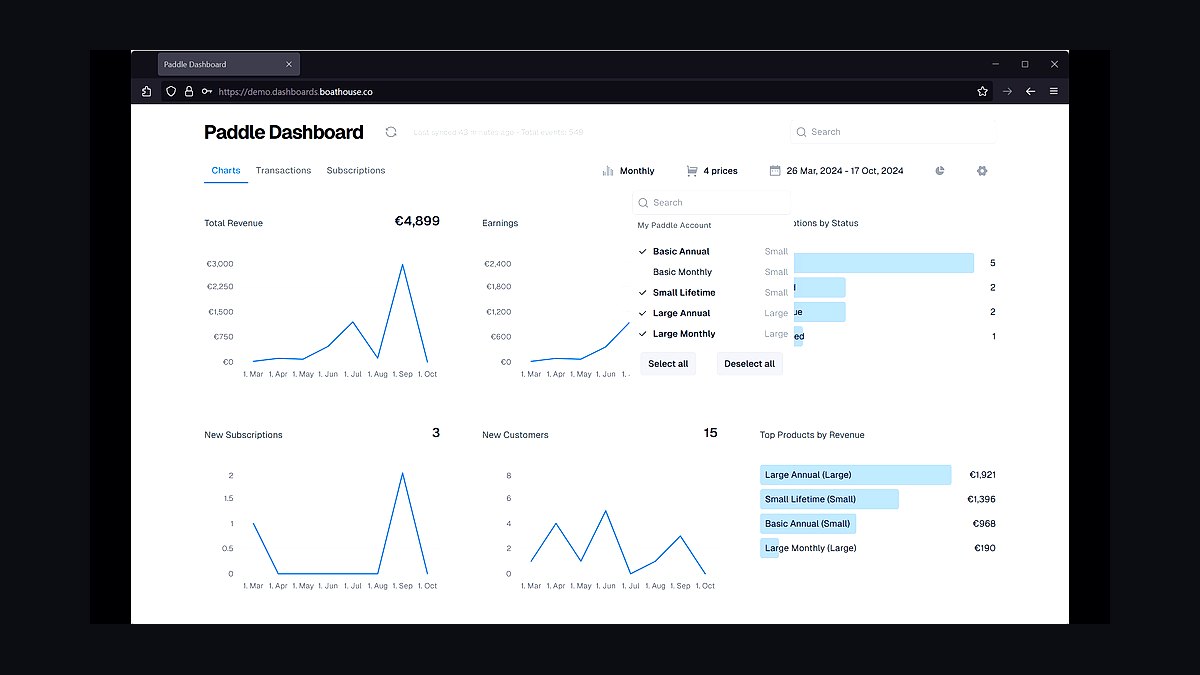
Task: Open the settings gear icon
Action: coord(982,171)
